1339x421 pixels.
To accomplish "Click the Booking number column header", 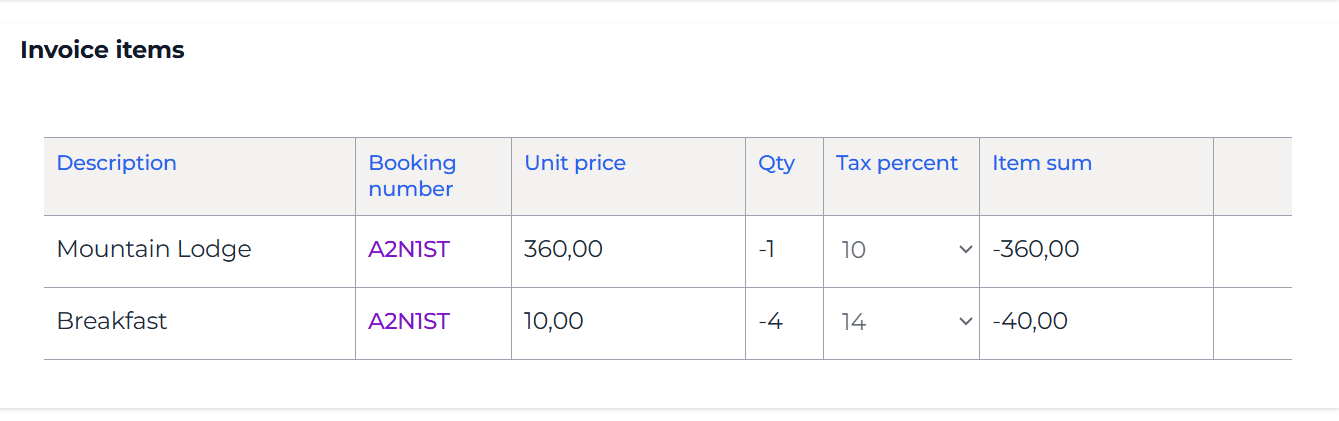I will click(412, 175).
